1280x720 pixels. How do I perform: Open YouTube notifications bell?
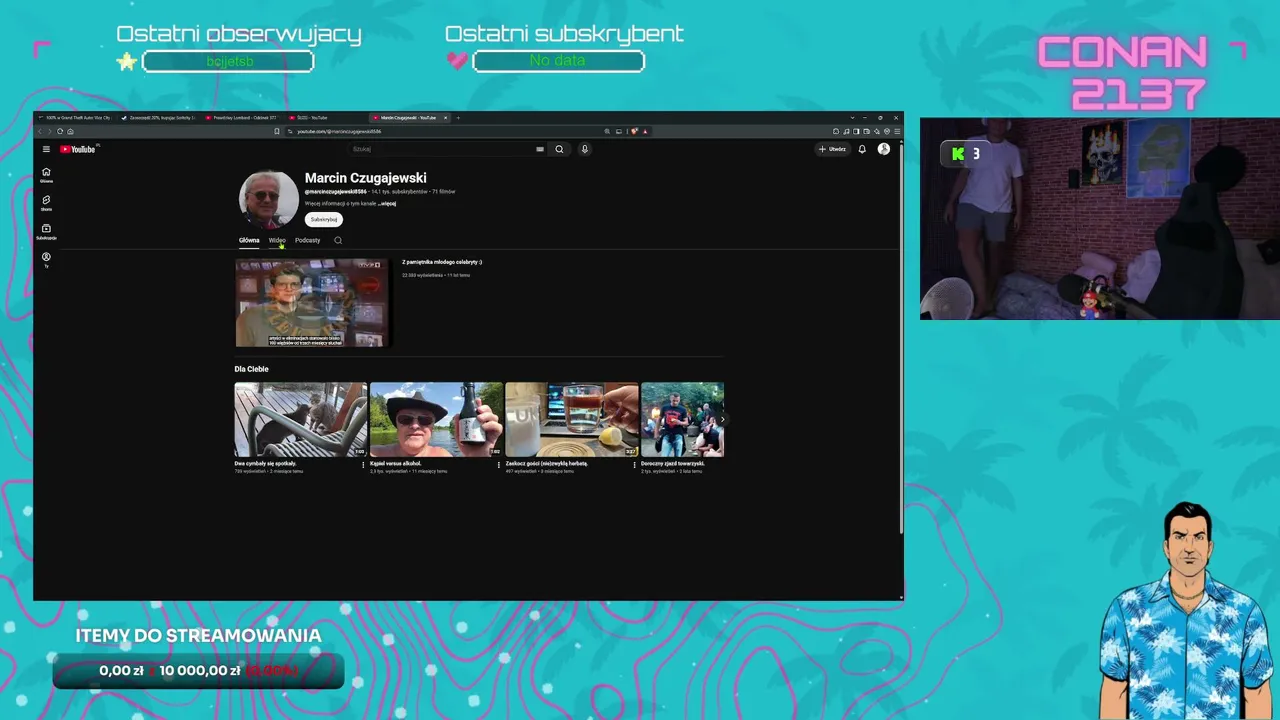[x=862, y=149]
